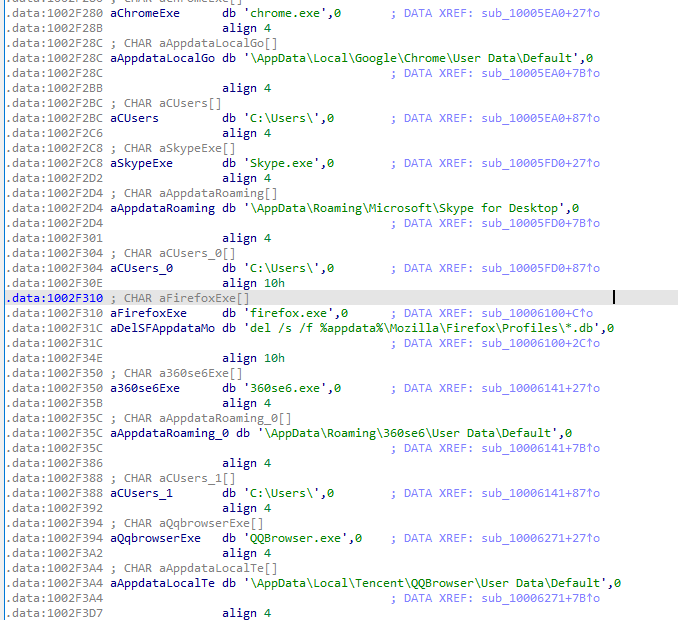The image size is (678, 620).
Task: Follow the sub_10005FD0+87 cross reference
Action: (x=540, y=268)
